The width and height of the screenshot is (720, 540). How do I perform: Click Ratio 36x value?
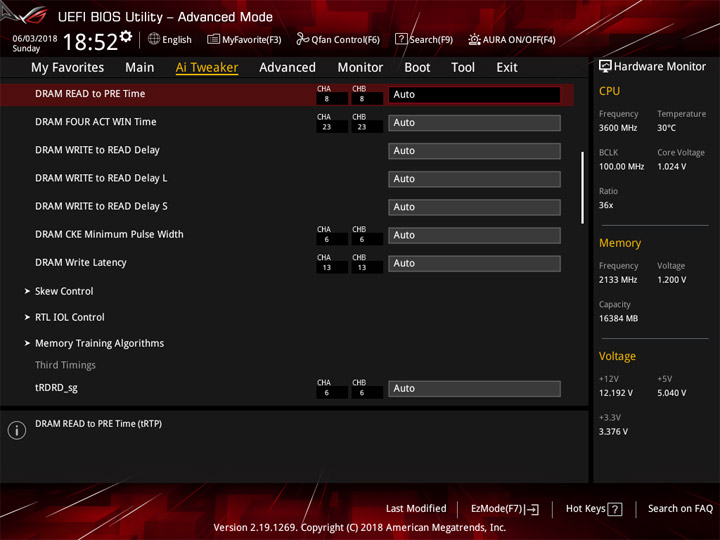(x=606, y=205)
